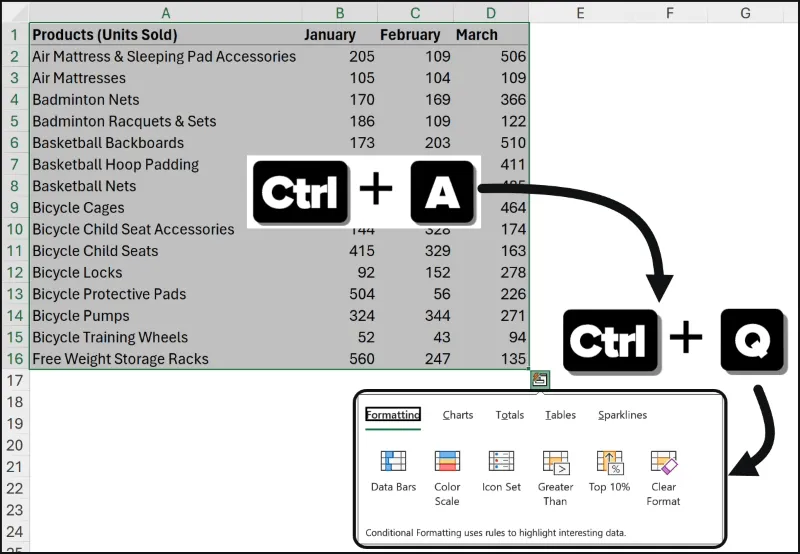This screenshot has height=554, width=800.
Task: Choose the Icon Set formatting option
Action: pyautogui.click(x=501, y=462)
